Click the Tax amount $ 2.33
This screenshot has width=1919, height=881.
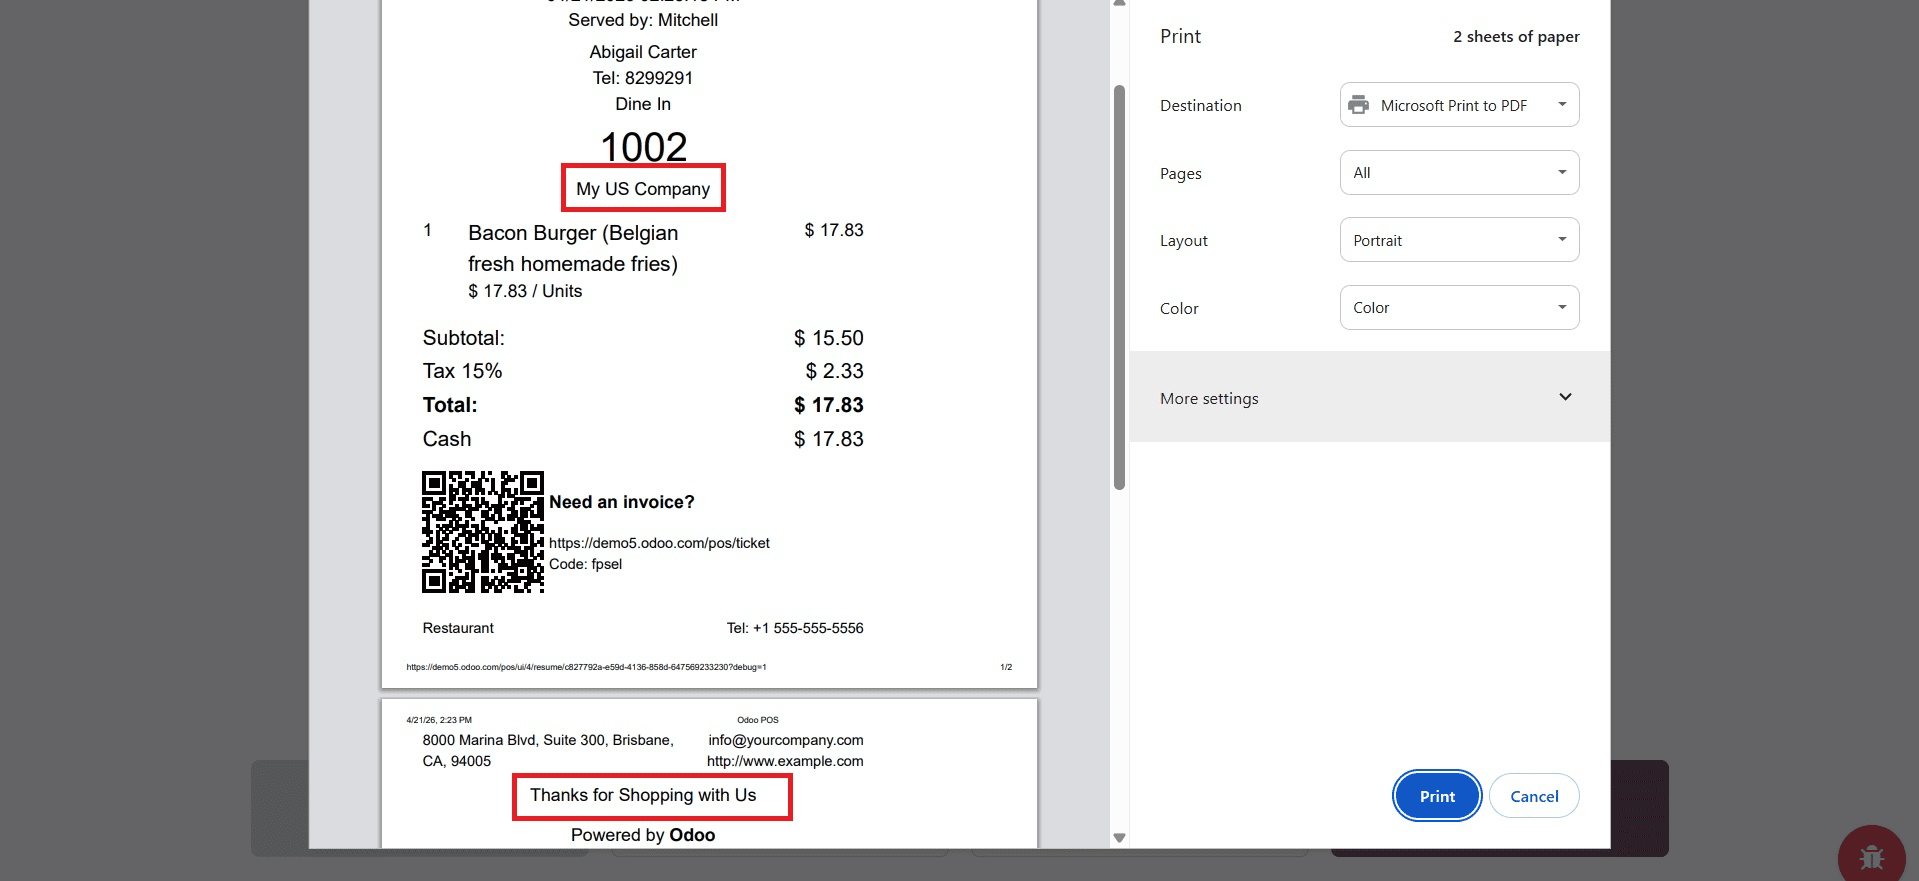click(835, 371)
